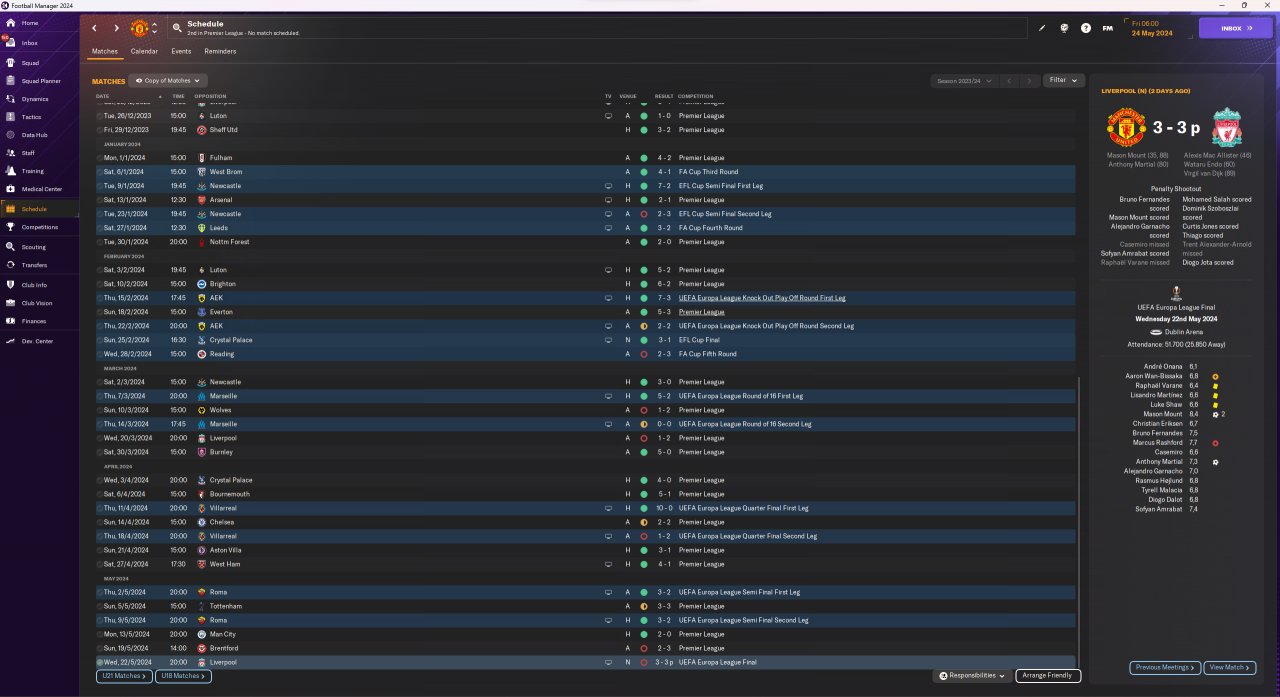Open the FM menu icon
1280x697 pixels.
(x=1108, y=28)
